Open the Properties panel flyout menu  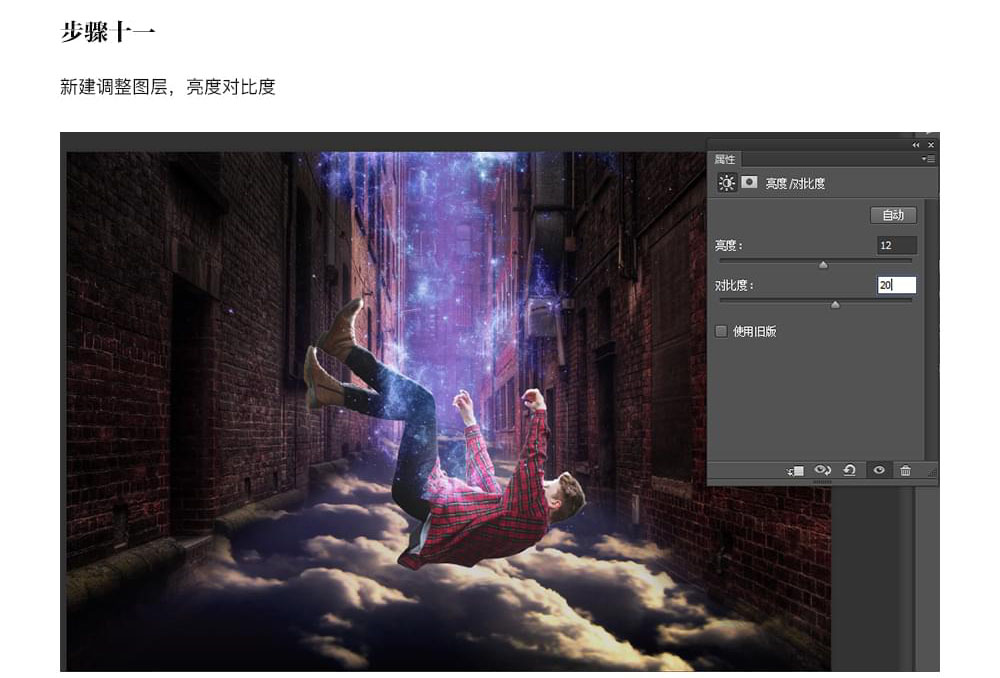(x=929, y=159)
